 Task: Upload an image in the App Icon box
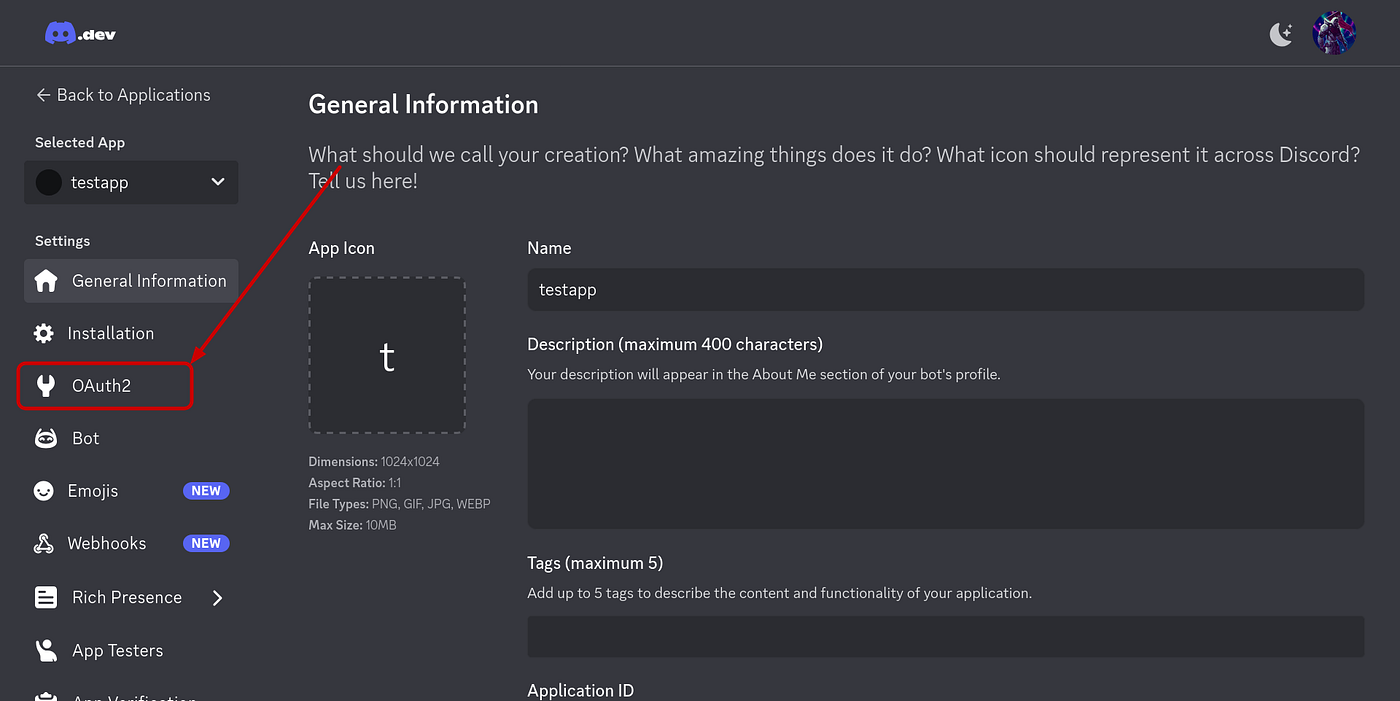click(x=387, y=355)
